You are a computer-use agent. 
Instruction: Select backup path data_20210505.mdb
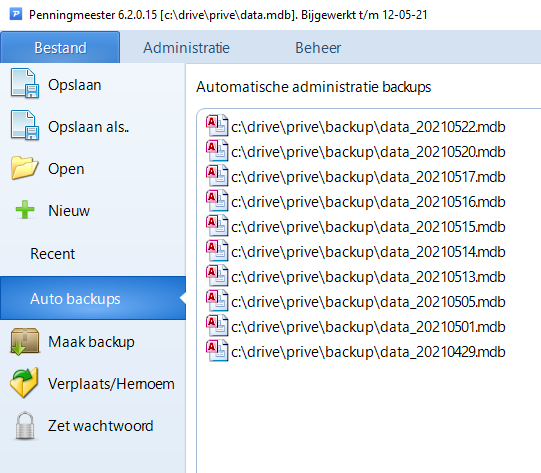(x=368, y=302)
